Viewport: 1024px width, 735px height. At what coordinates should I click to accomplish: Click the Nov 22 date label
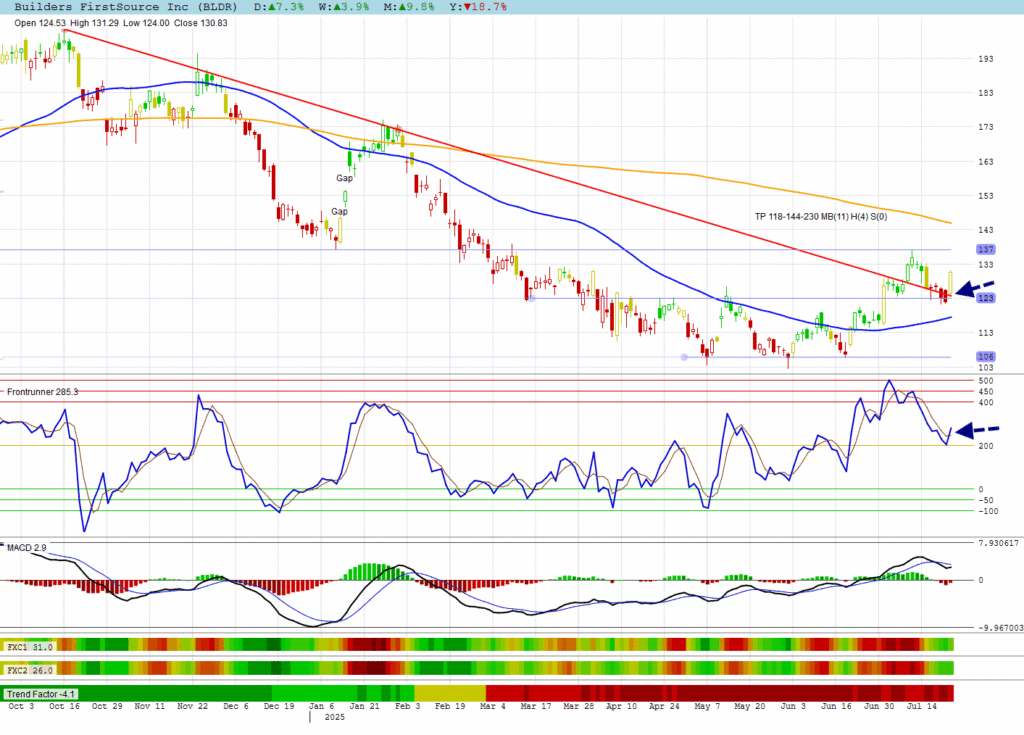[193, 706]
